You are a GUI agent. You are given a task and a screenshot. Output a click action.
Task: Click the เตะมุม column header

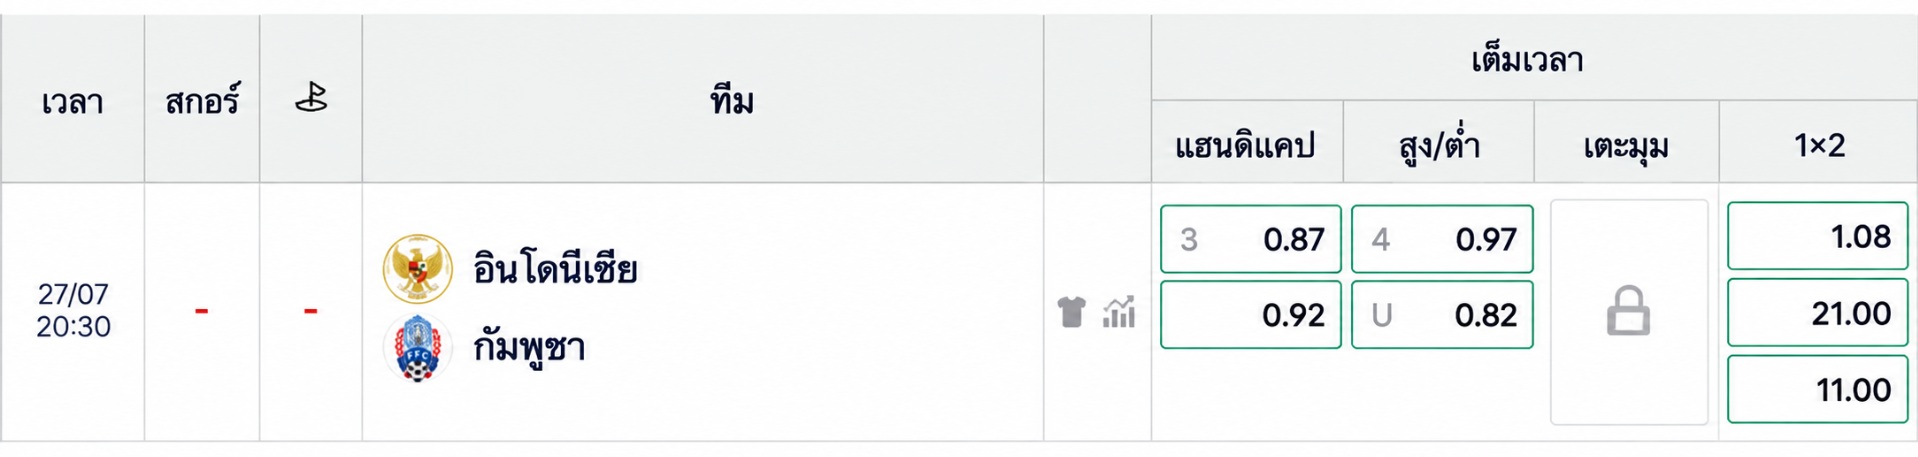coord(1626,147)
